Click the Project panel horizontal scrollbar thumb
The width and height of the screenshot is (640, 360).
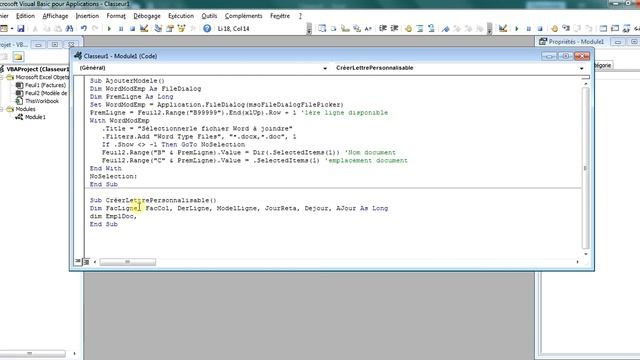pos(29,353)
